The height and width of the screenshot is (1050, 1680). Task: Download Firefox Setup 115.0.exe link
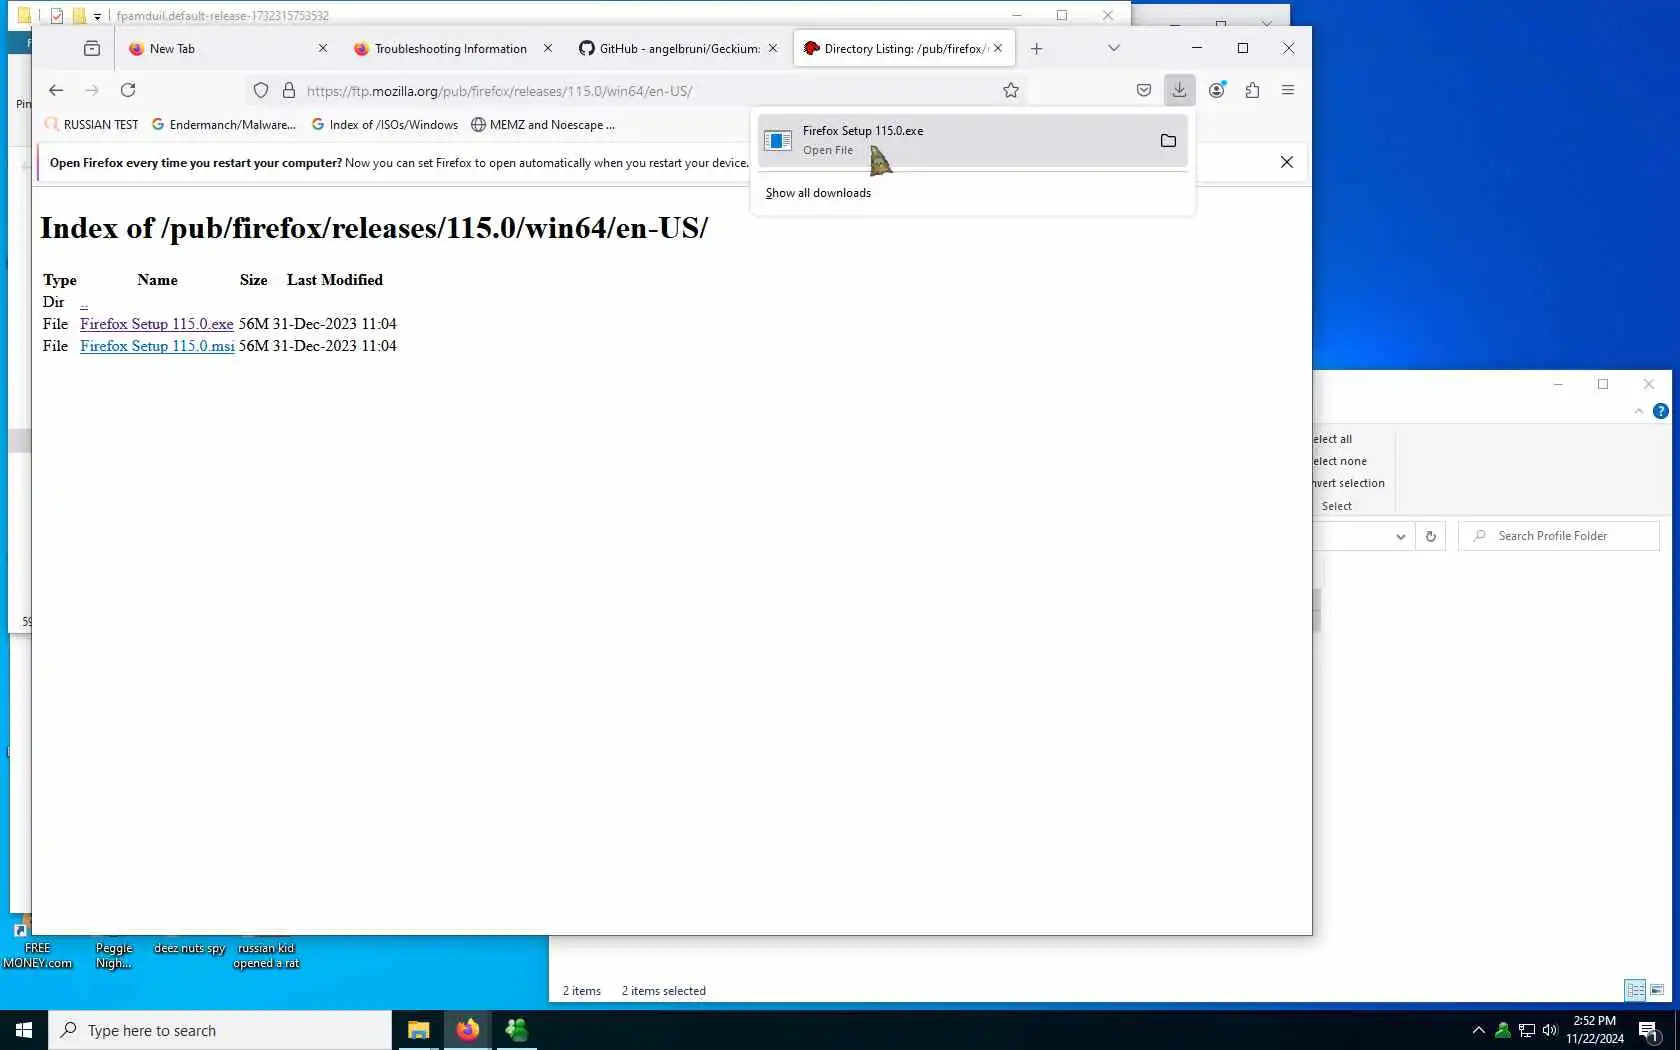pos(157,324)
